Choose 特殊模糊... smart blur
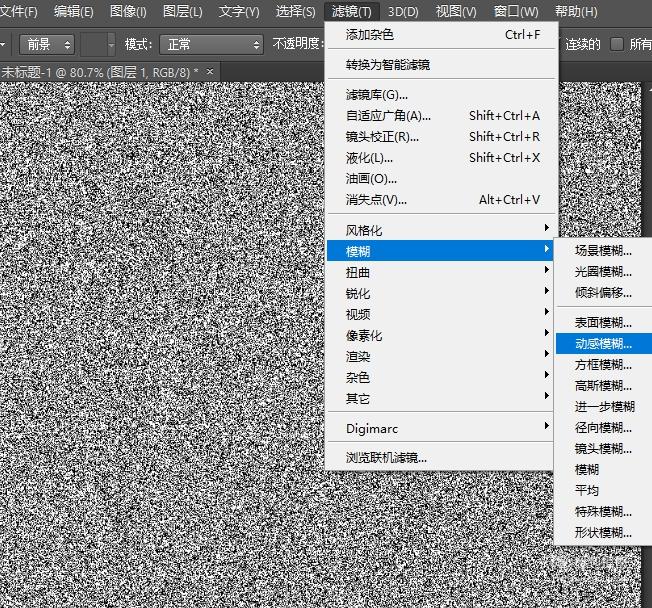The width and height of the screenshot is (652, 608). click(604, 511)
